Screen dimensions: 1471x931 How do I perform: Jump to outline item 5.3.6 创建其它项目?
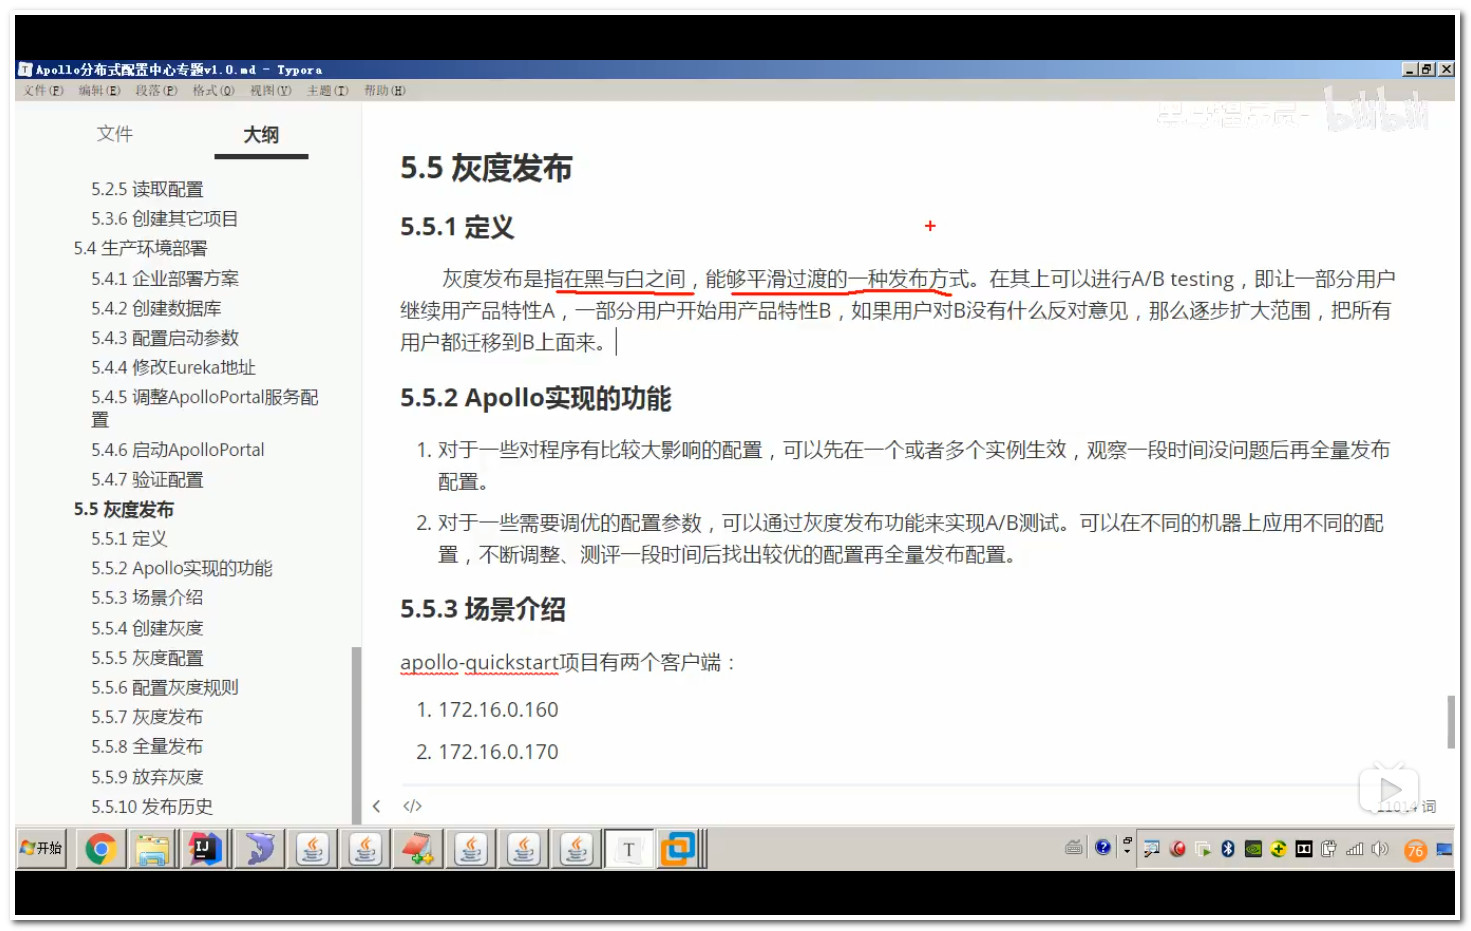click(164, 218)
